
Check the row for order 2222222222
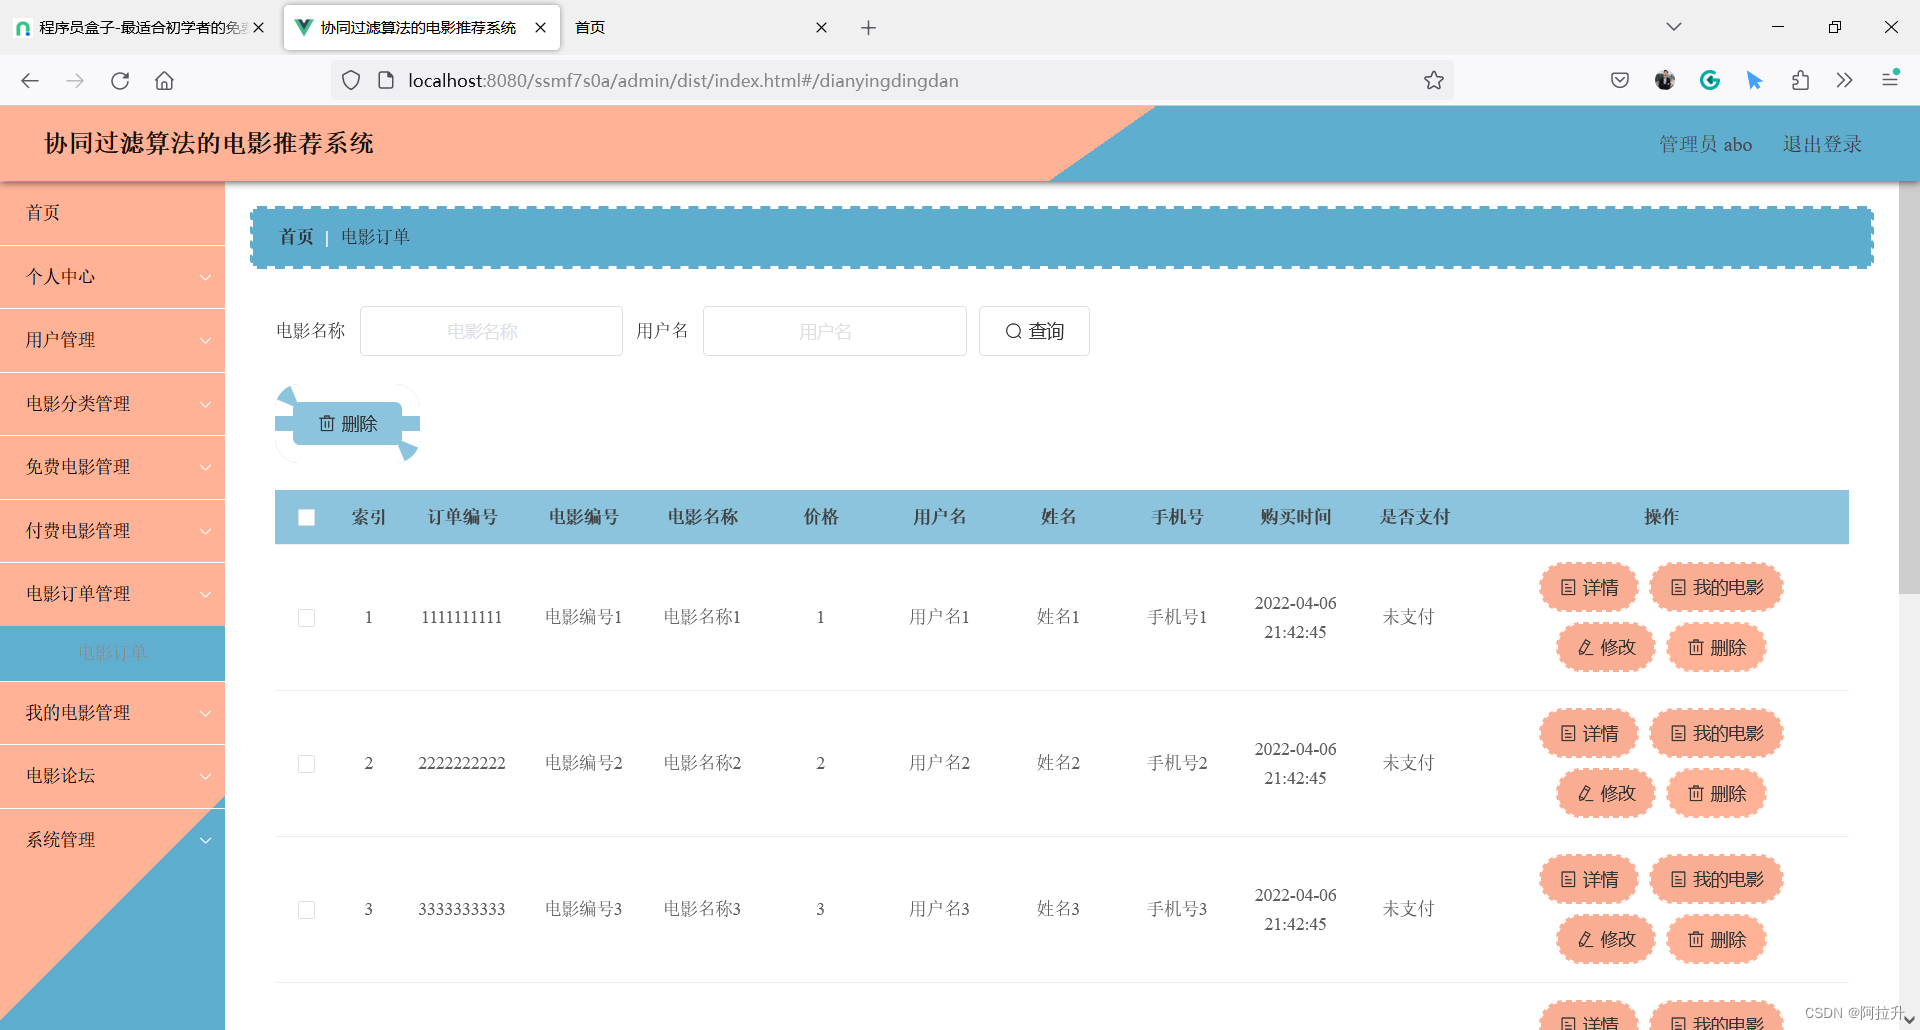click(307, 764)
